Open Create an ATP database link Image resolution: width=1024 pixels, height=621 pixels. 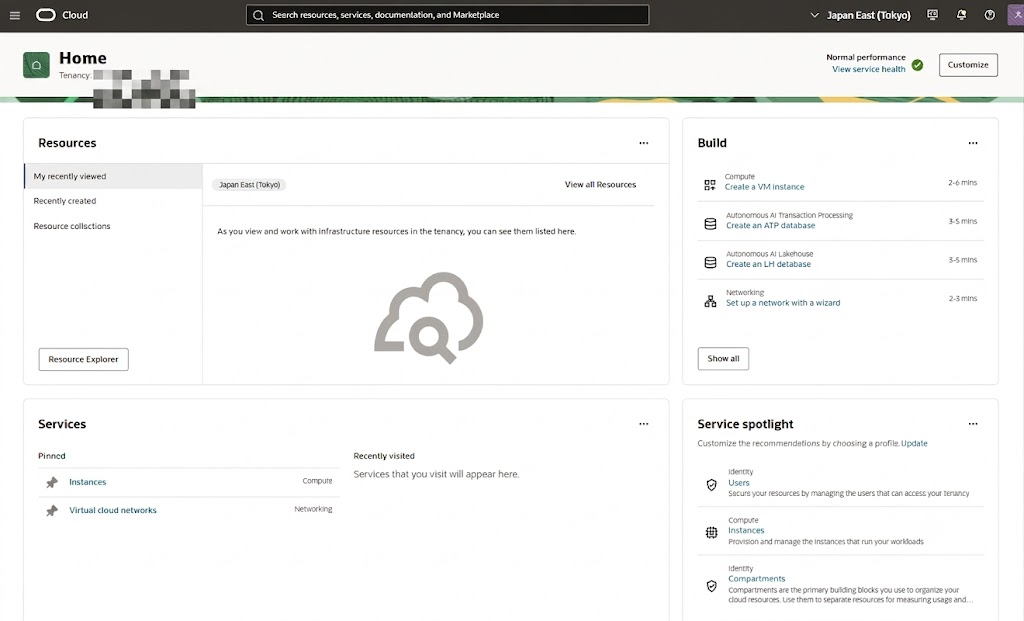point(771,225)
